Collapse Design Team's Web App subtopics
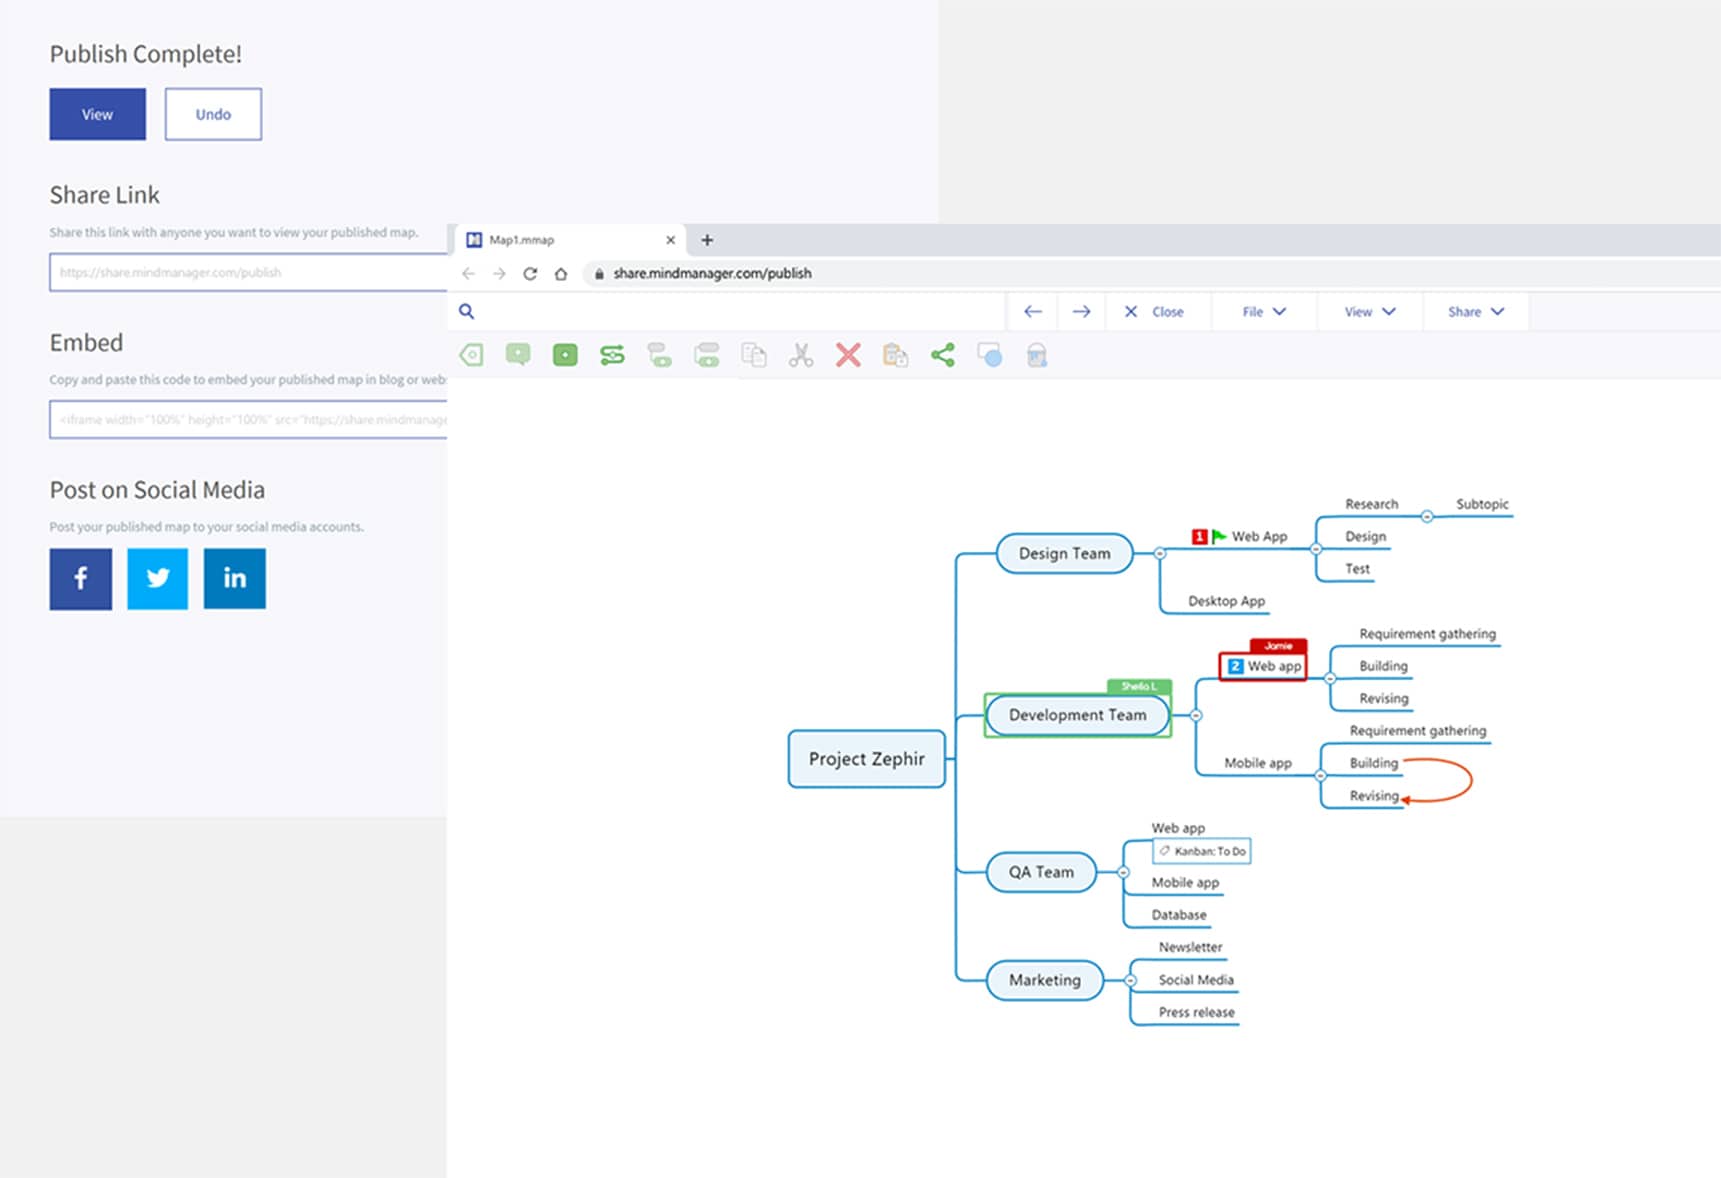 pos(1316,549)
